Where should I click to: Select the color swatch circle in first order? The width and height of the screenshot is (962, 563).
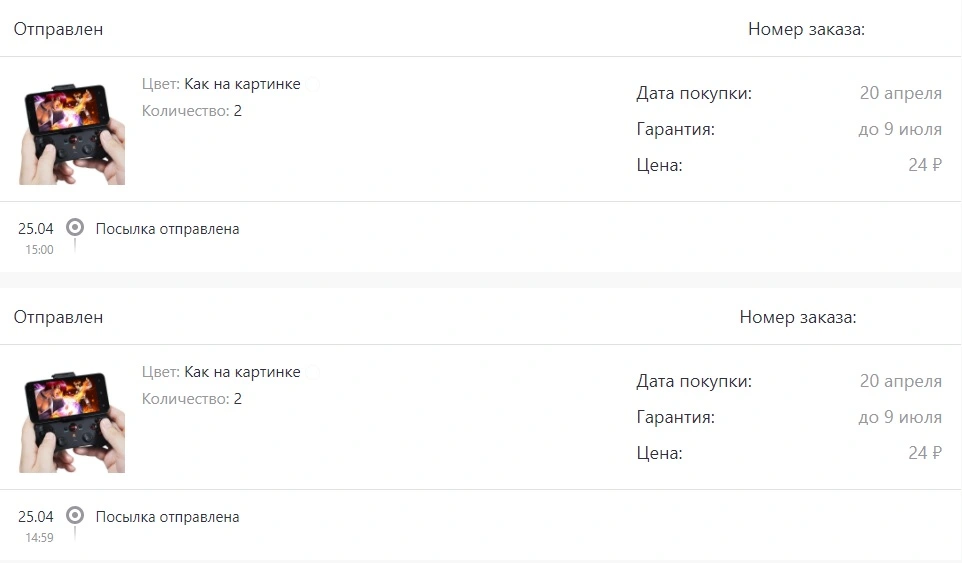pyautogui.click(x=313, y=85)
